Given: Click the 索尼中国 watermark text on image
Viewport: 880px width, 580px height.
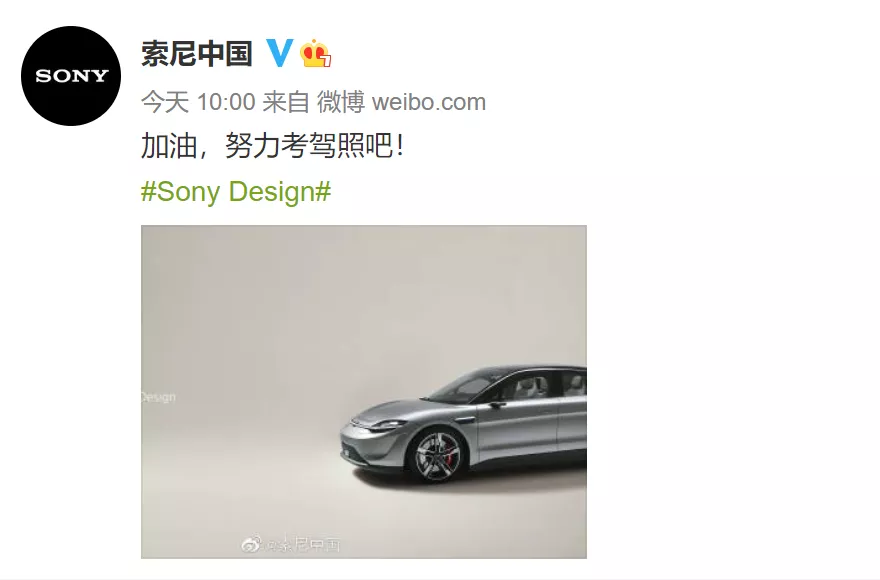Looking at the screenshot, I should pos(303,544).
